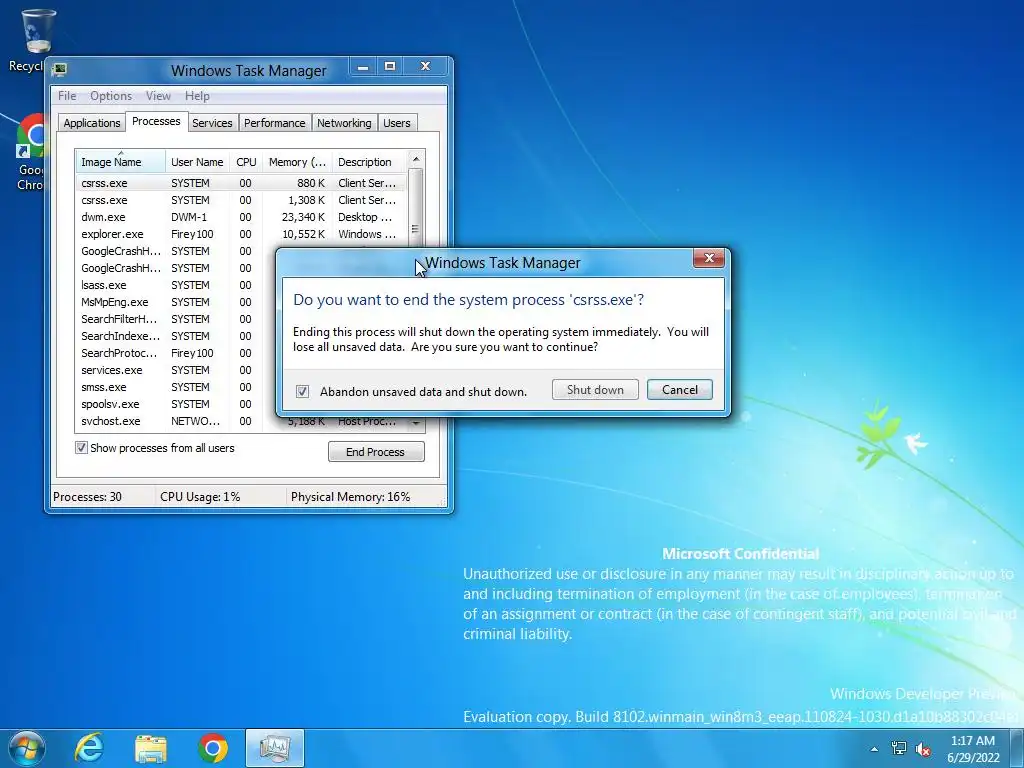Click the End Process button
Screen dimensions: 1024x768
pyautogui.click(x=376, y=452)
